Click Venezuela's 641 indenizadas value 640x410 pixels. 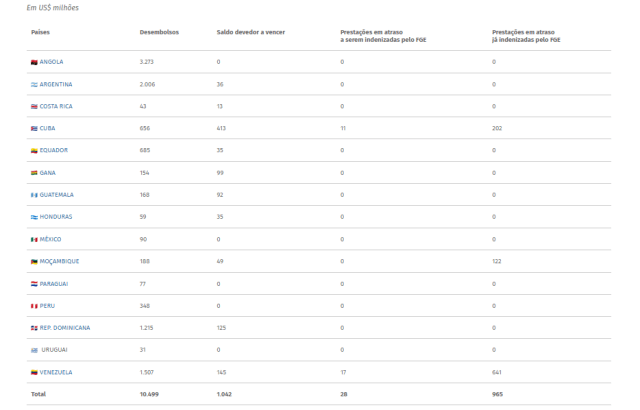pyautogui.click(x=497, y=372)
